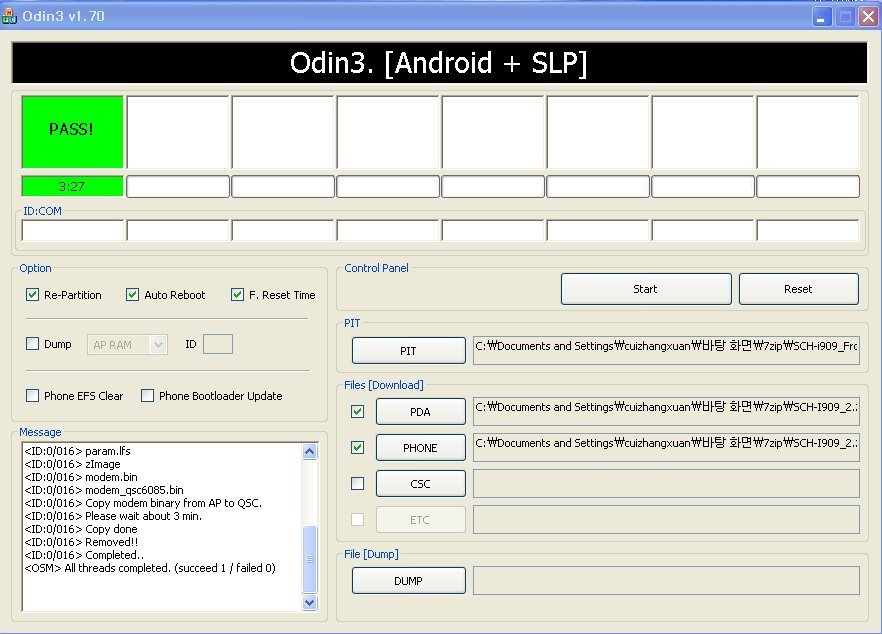Click the File Dump path field
Image resolution: width=882 pixels, height=634 pixels.
tap(666, 581)
